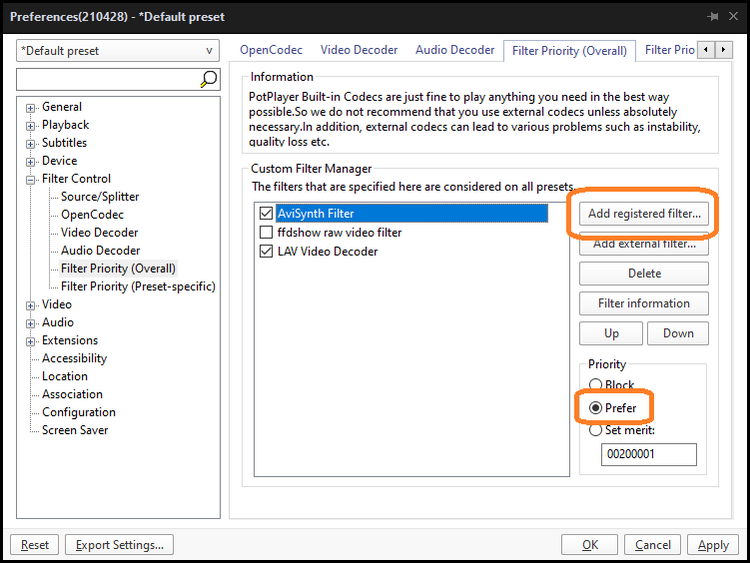Open Screen Saver tree item
This screenshot has width=750, height=563.
(75, 430)
